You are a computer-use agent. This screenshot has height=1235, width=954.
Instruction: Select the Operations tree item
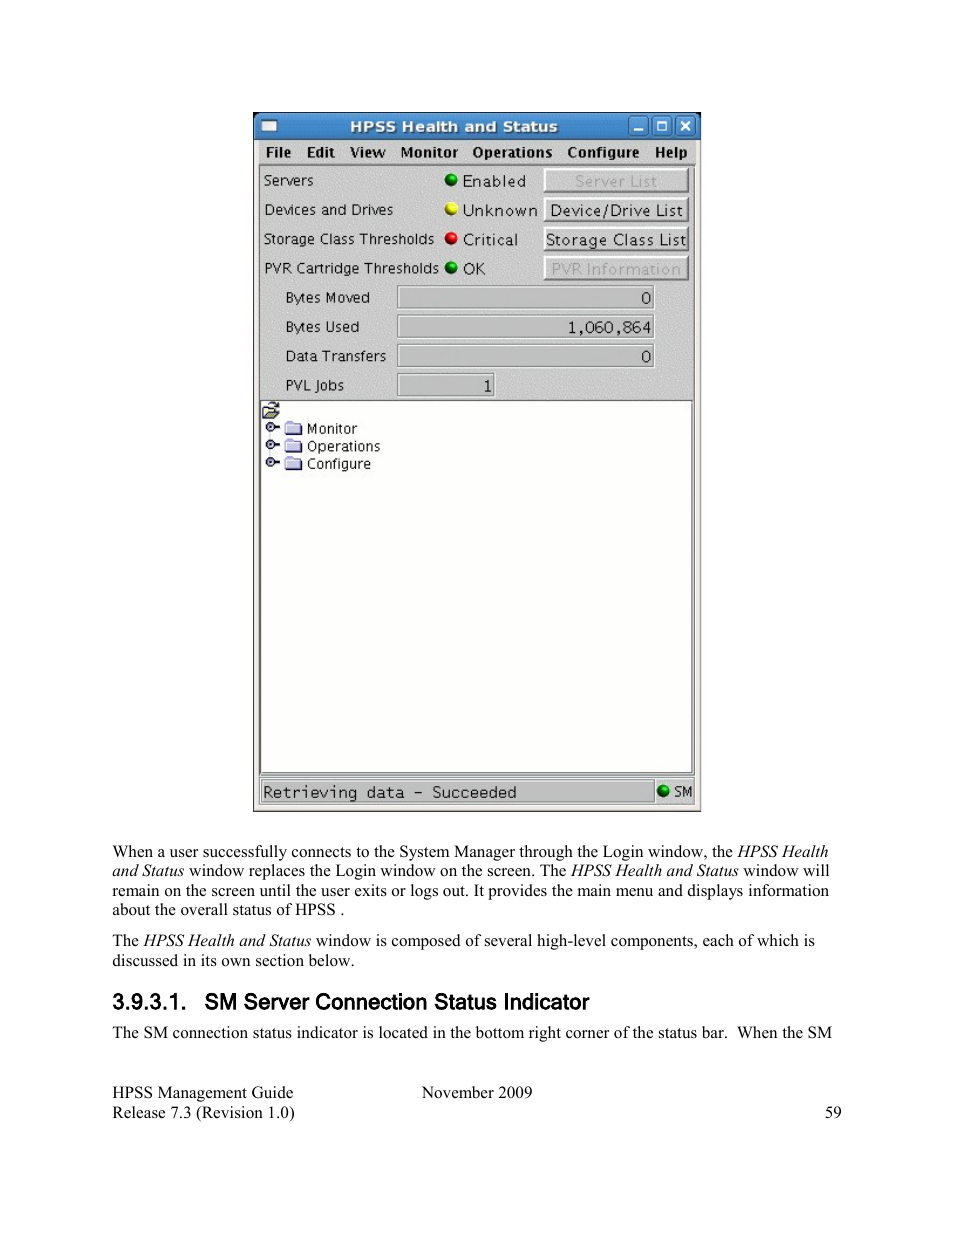coord(343,447)
